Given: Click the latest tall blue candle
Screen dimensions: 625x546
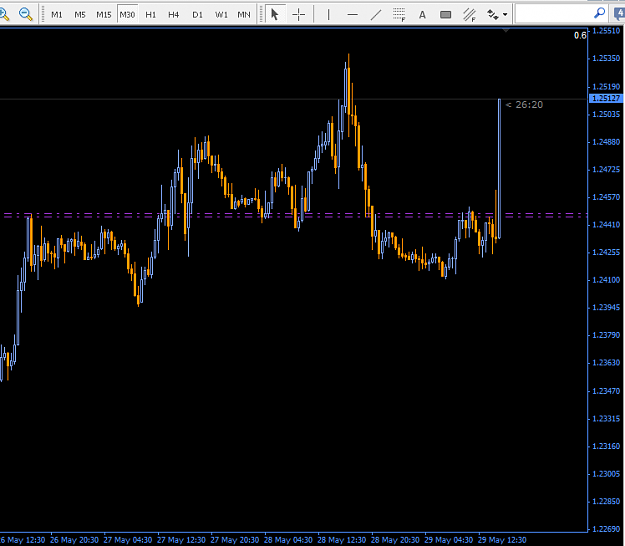Looking at the screenshot, I should [499, 168].
